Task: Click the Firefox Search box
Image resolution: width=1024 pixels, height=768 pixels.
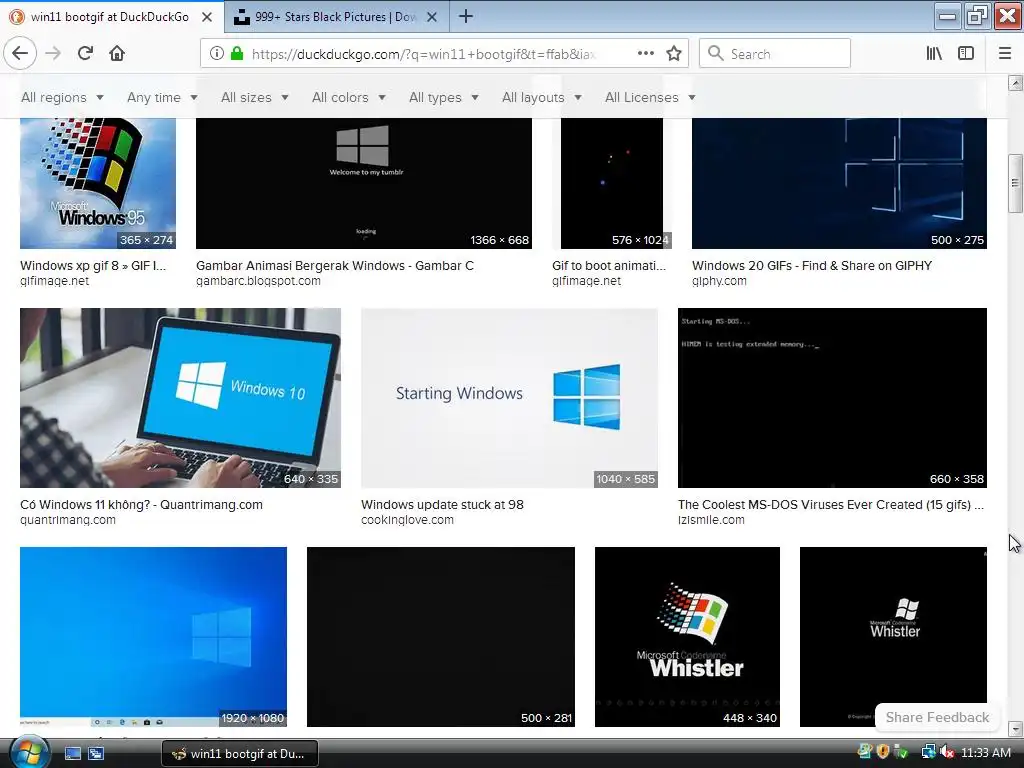Action: [x=775, y=54]
